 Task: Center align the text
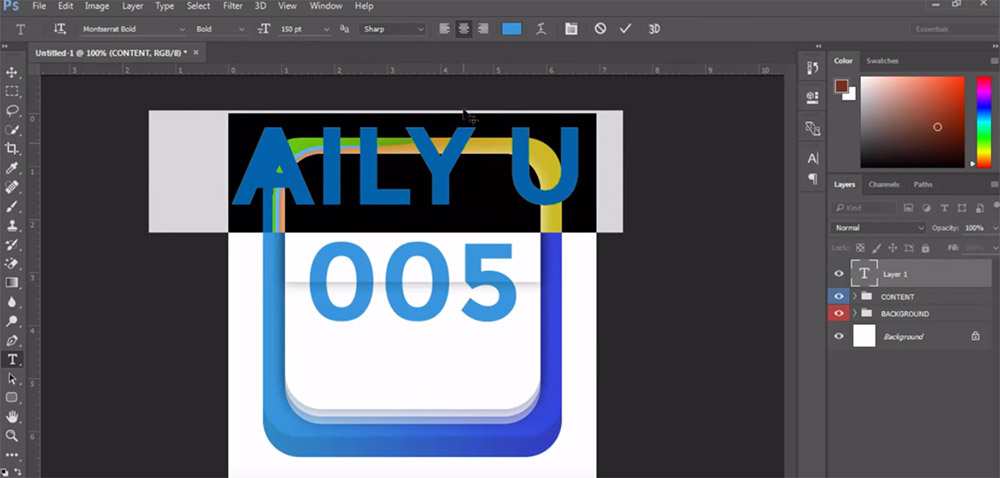(464, 29)
